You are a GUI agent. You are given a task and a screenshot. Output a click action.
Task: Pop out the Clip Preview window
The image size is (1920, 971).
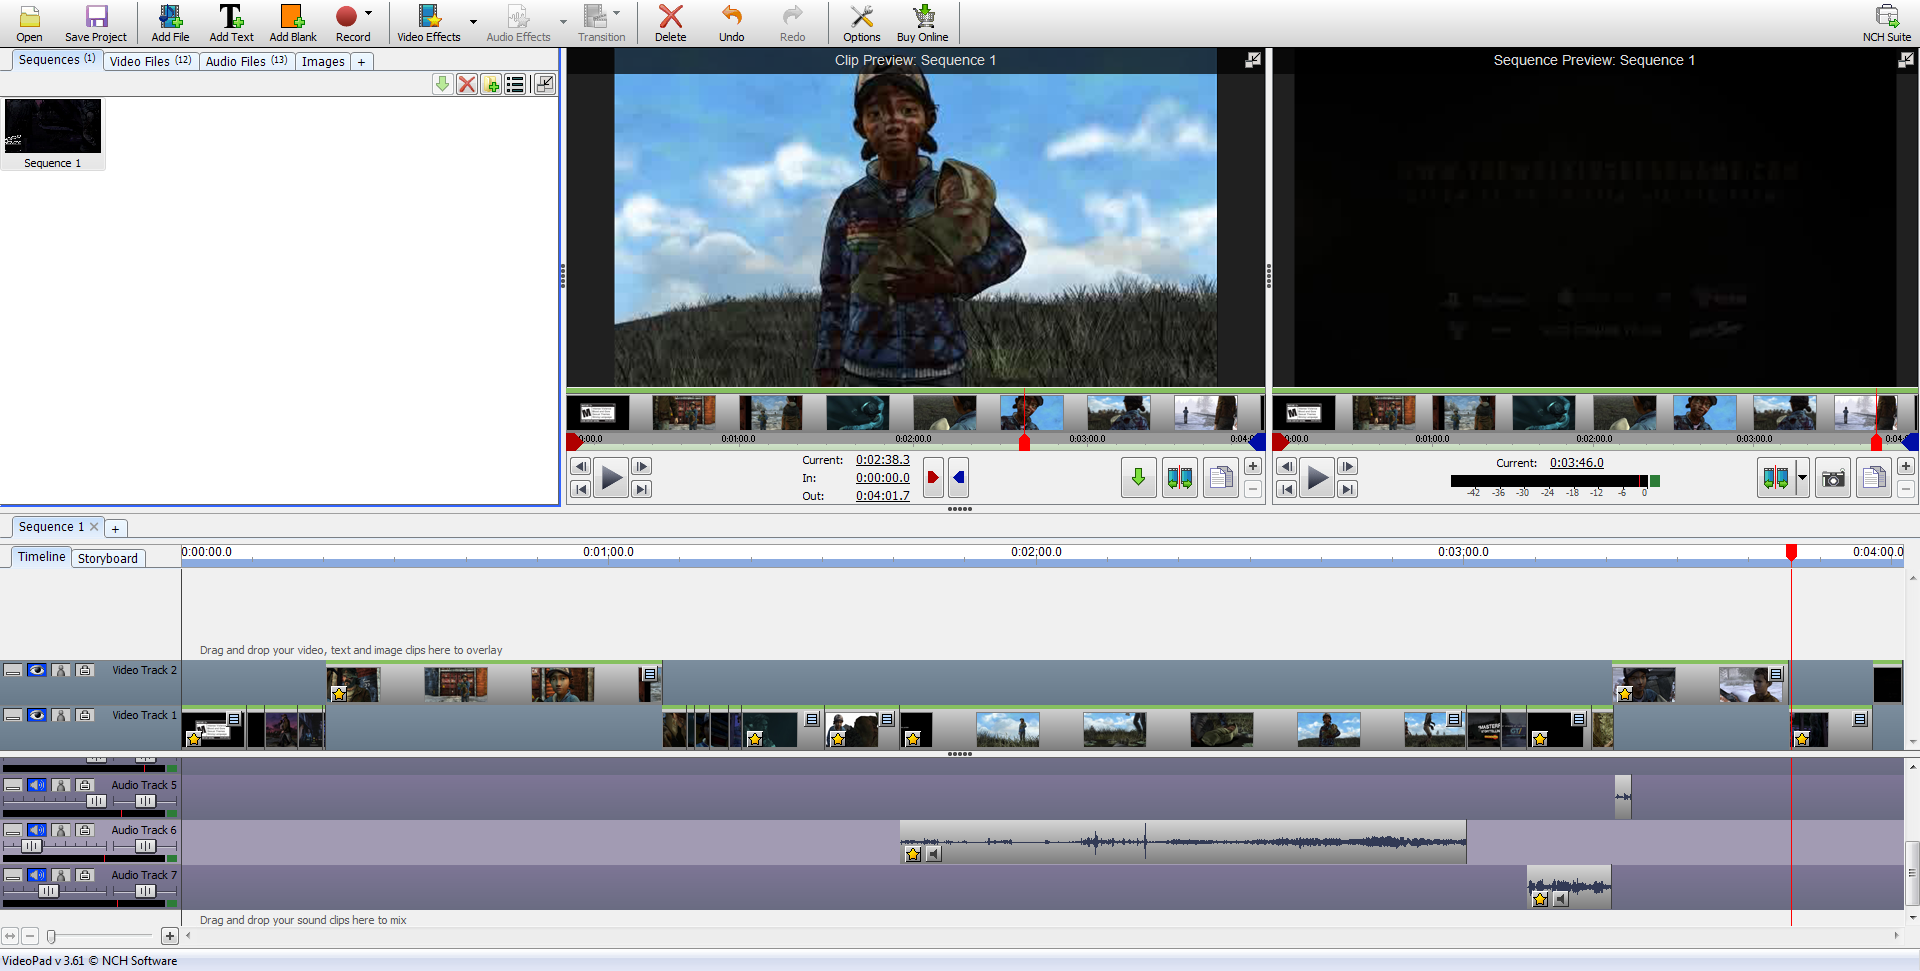pyautogui.click(x=1252, y=60)
